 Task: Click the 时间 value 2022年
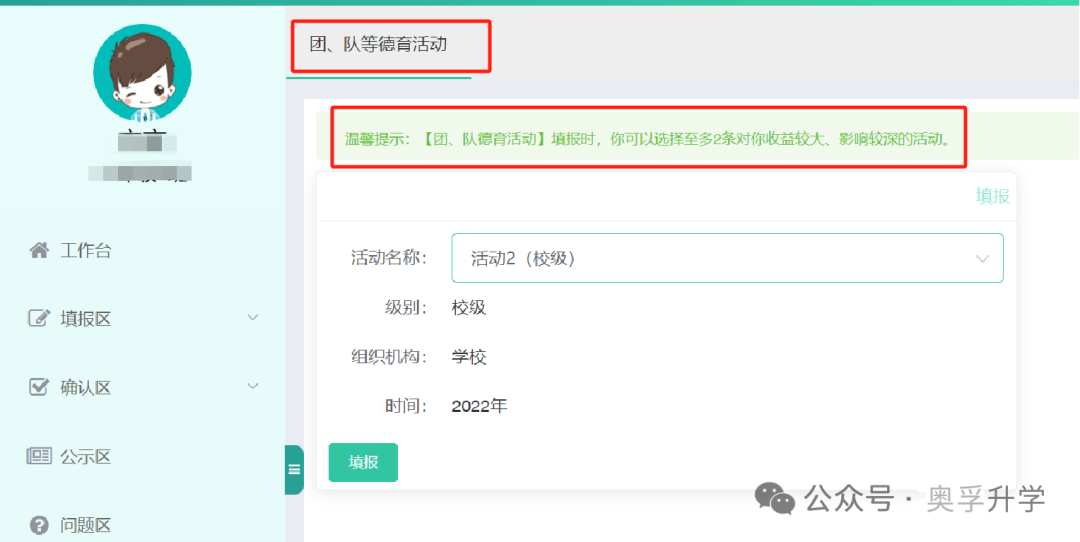pos(479,406)
